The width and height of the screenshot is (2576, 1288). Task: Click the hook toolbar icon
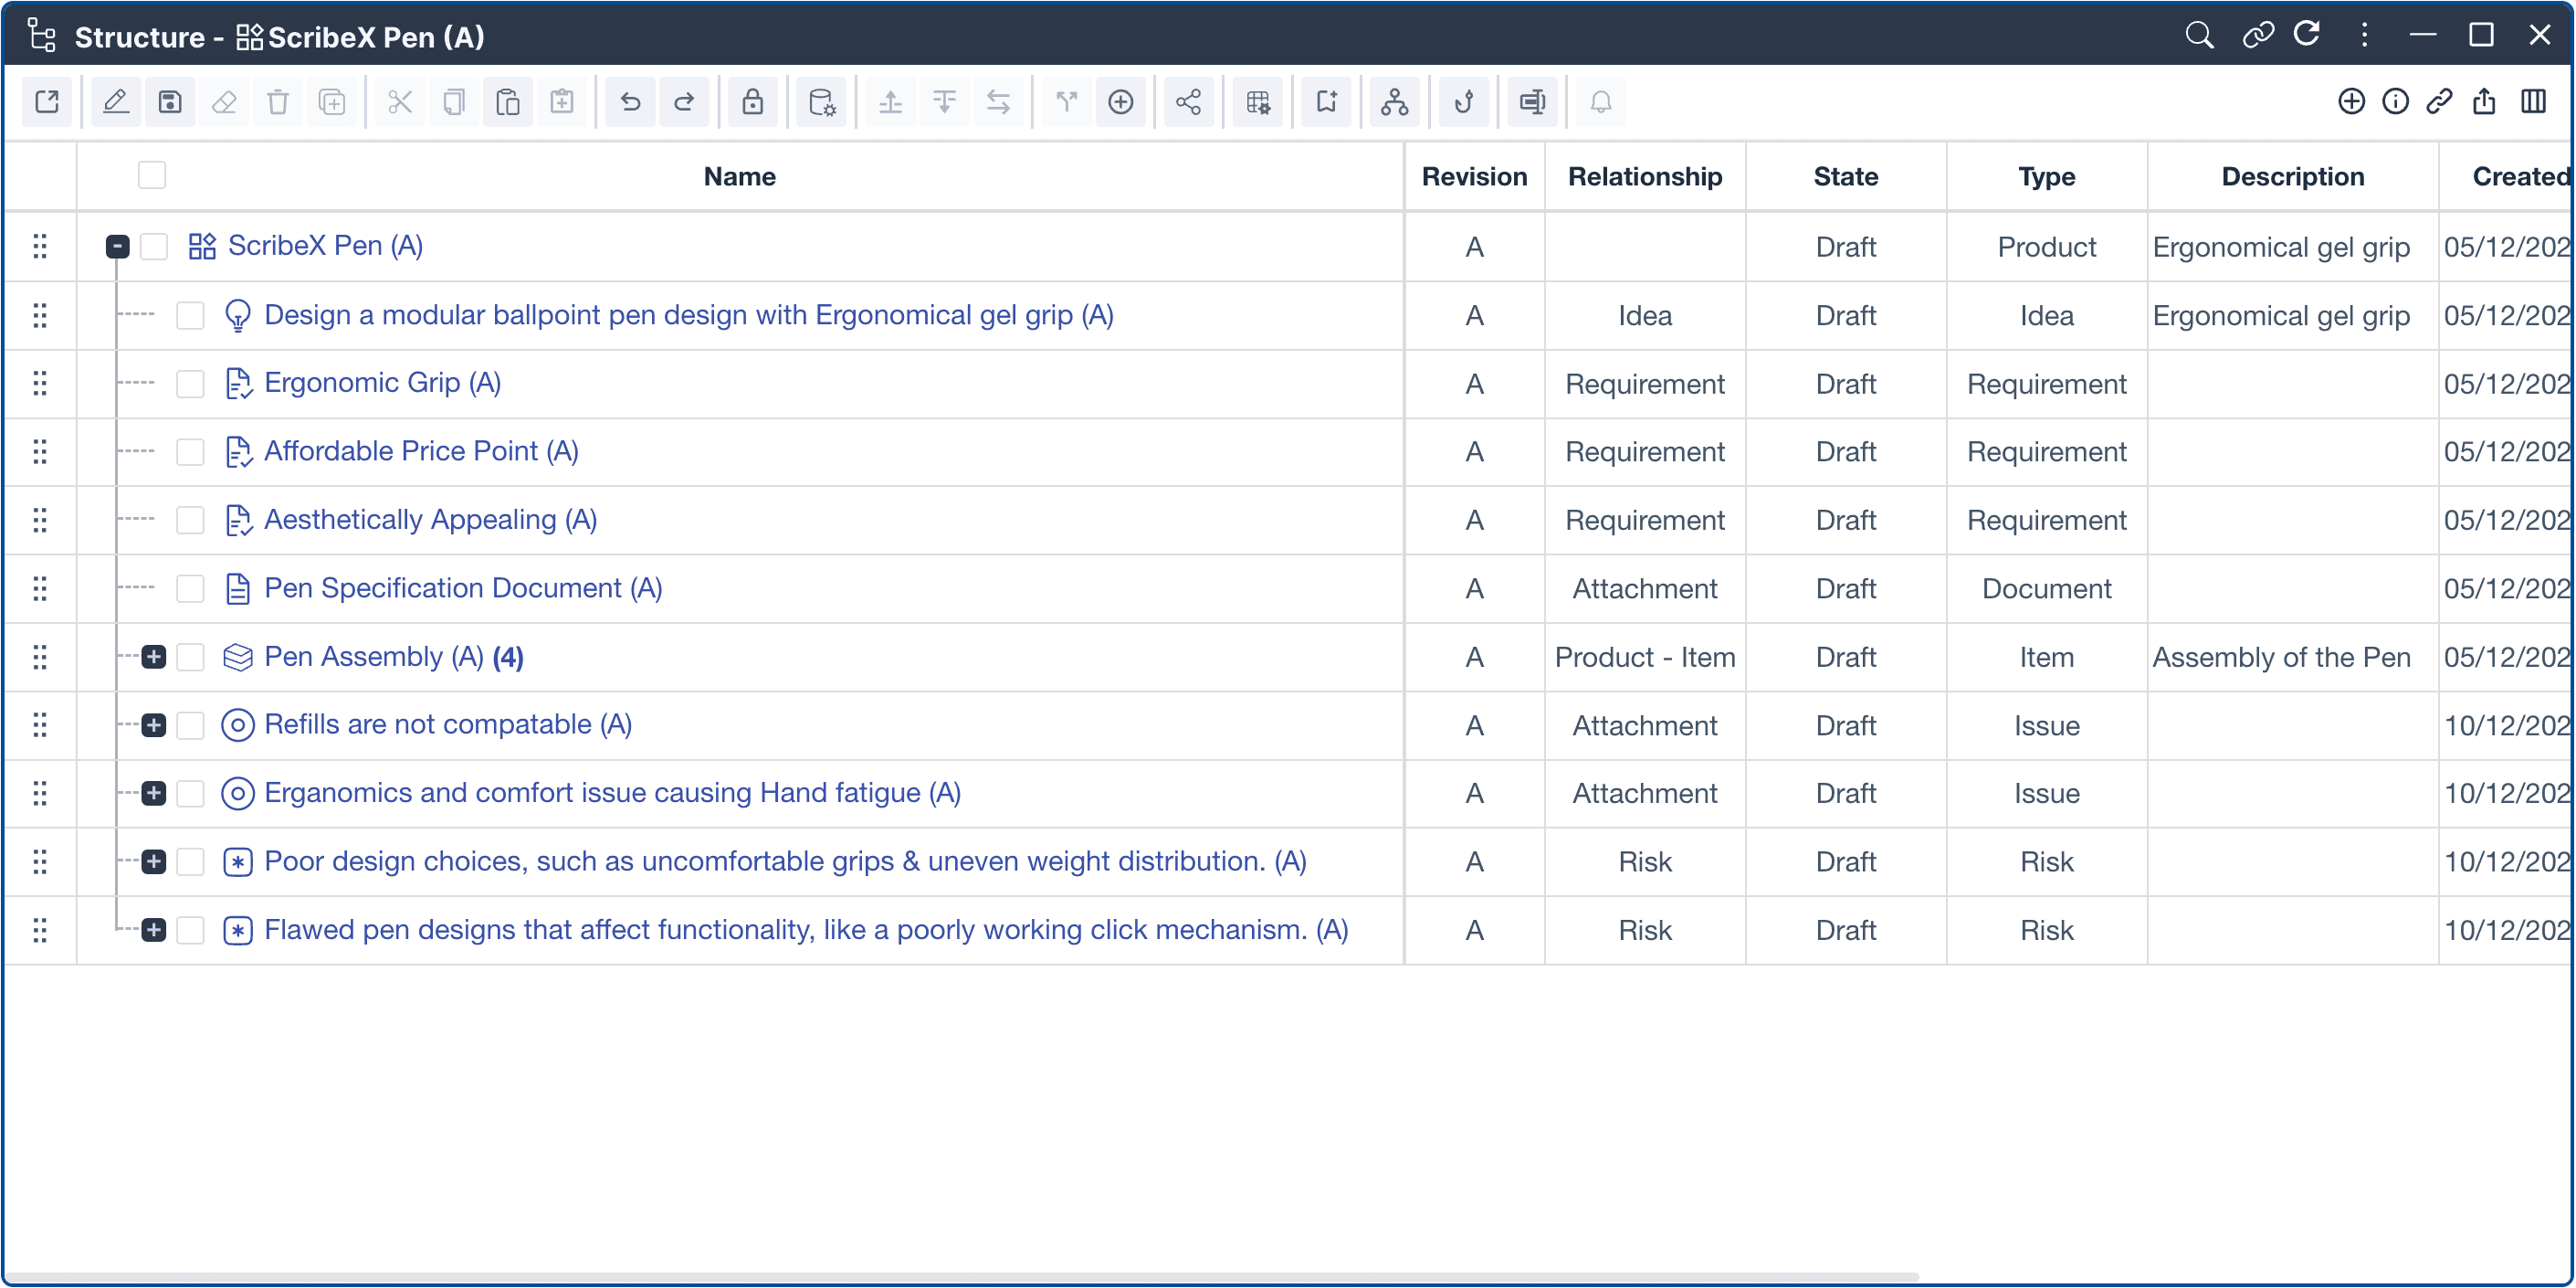pos(1464,102)
